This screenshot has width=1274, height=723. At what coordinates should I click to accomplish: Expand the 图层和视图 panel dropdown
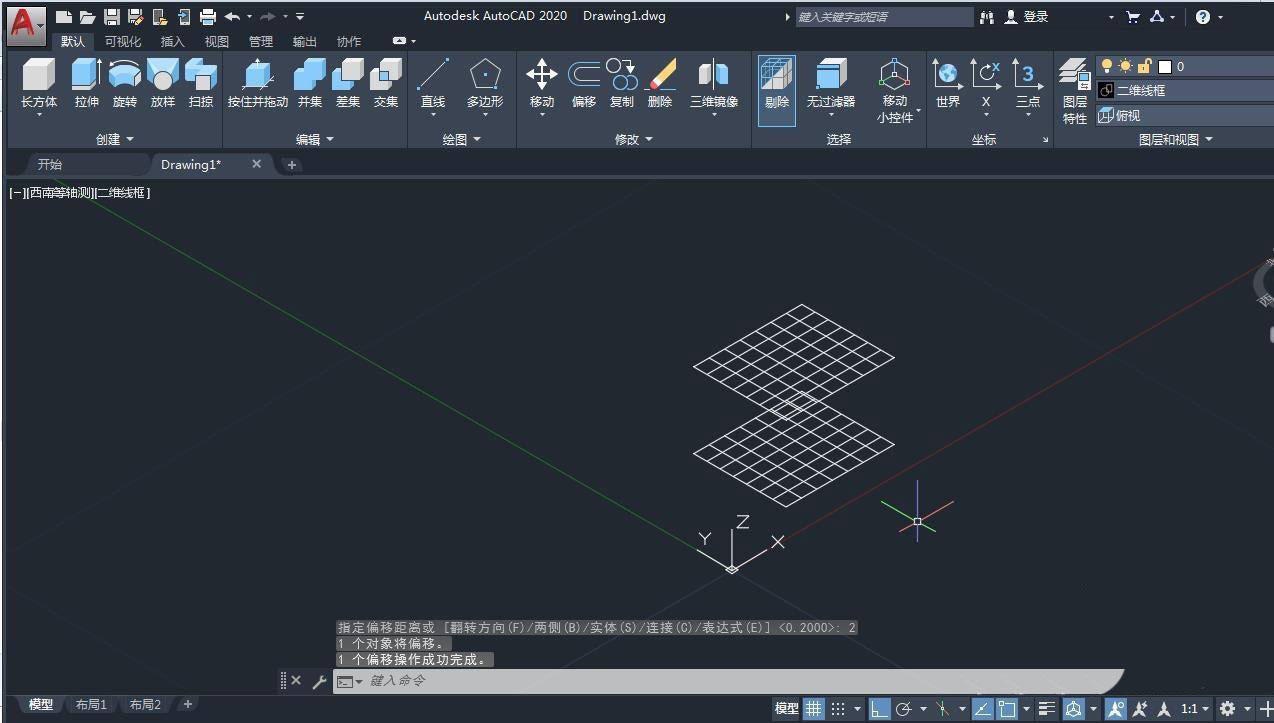pos(1175,139)
